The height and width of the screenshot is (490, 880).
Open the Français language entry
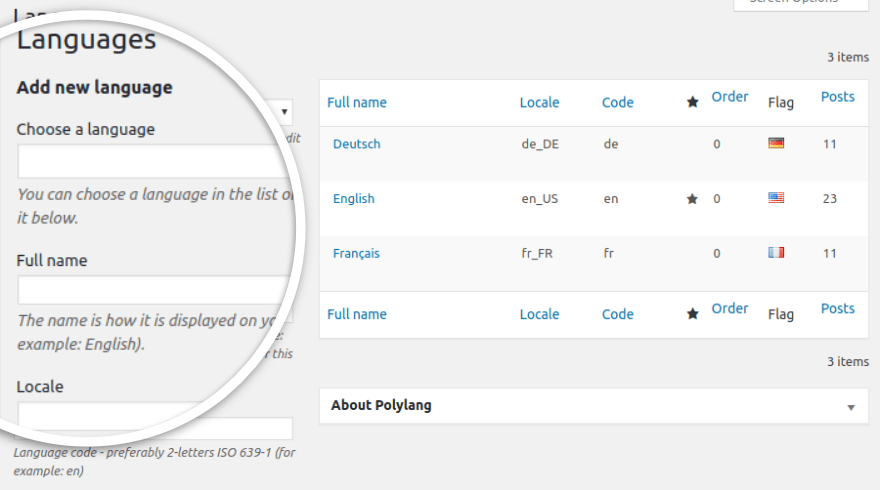(356, 254)
